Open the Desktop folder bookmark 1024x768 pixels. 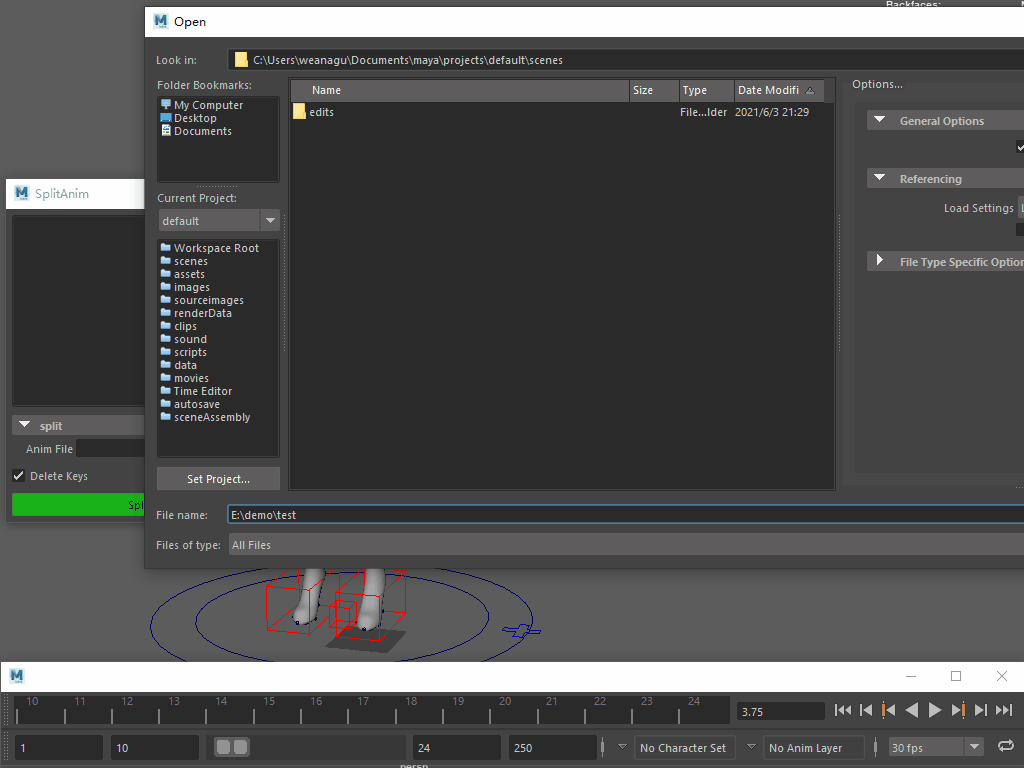point(194,118)
